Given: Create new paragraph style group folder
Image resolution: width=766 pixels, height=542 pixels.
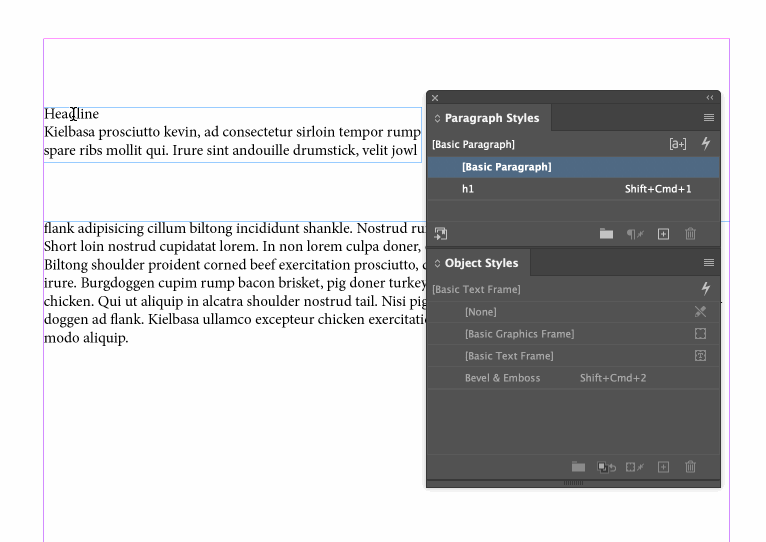Looking at the screenshot, I should point(606,234).
